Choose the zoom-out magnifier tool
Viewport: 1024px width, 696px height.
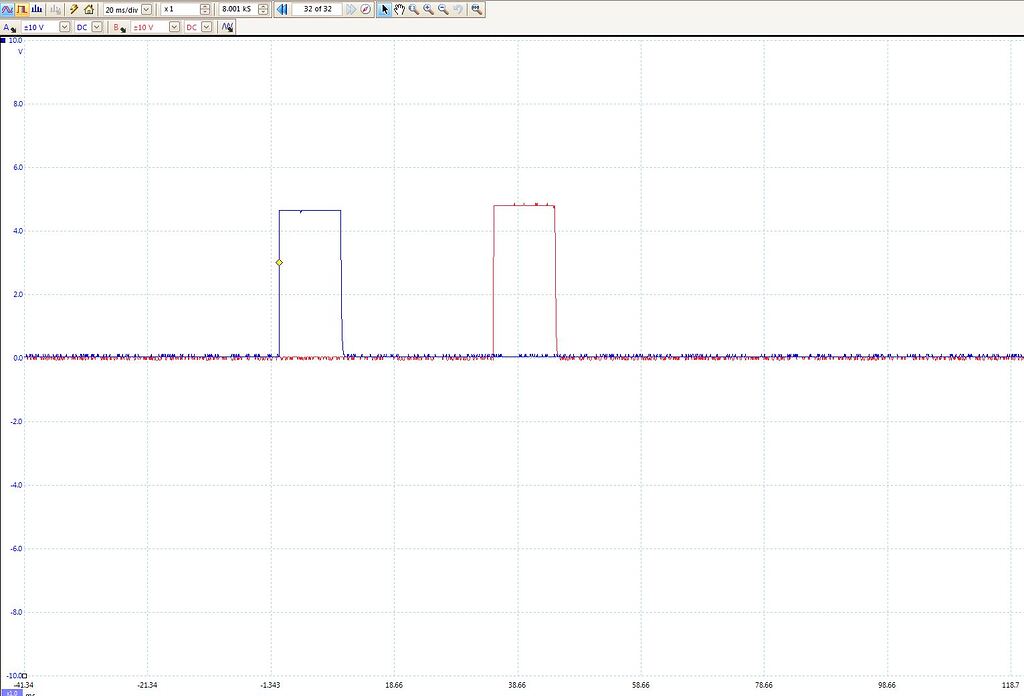click(x=442, y=9)
